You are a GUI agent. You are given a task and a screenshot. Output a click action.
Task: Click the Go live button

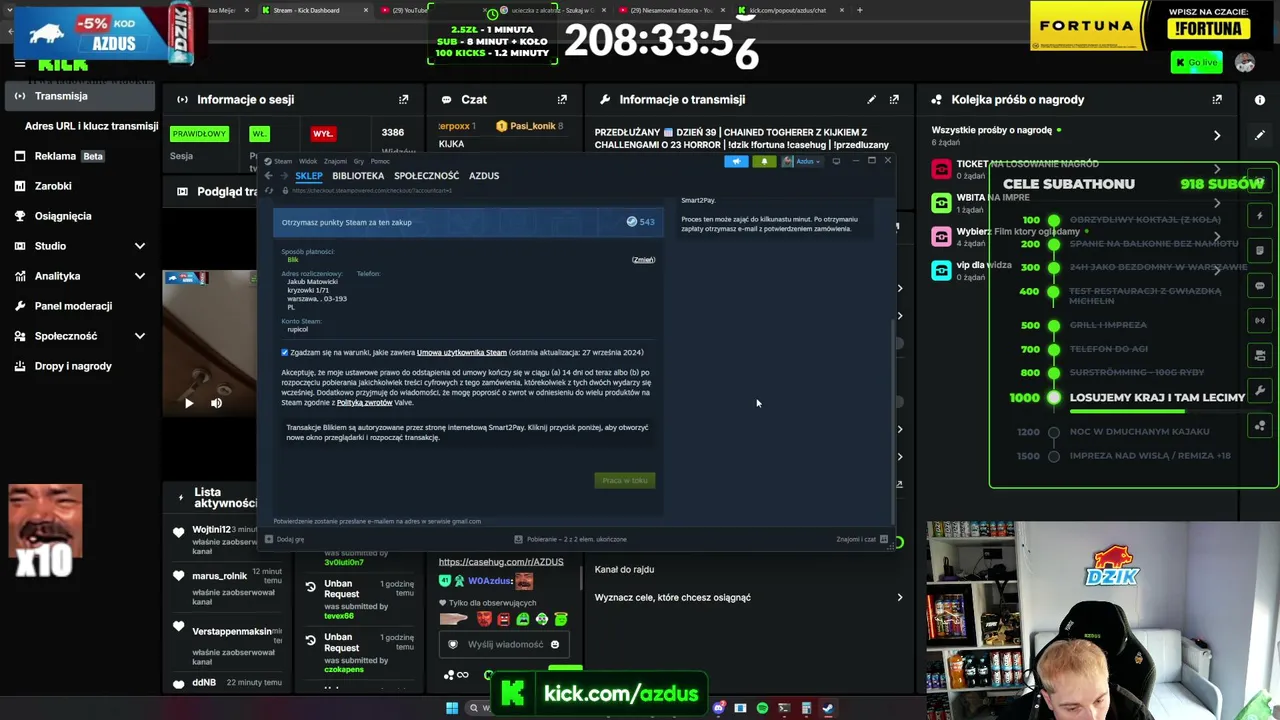tap(1196, 62)
